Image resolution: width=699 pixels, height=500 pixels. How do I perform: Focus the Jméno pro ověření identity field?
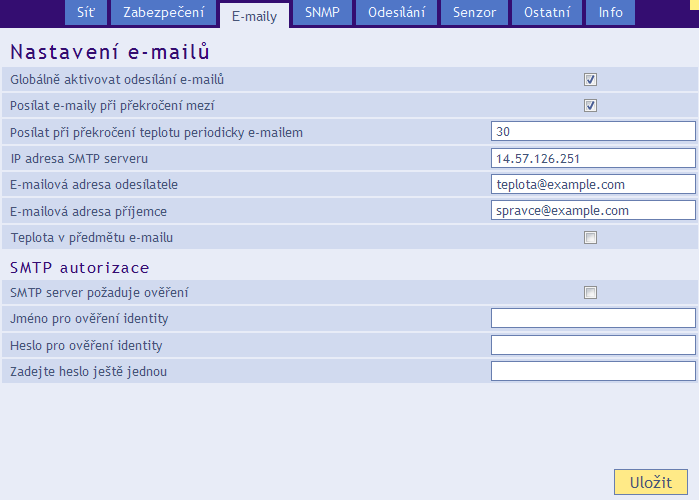point(593,318)
